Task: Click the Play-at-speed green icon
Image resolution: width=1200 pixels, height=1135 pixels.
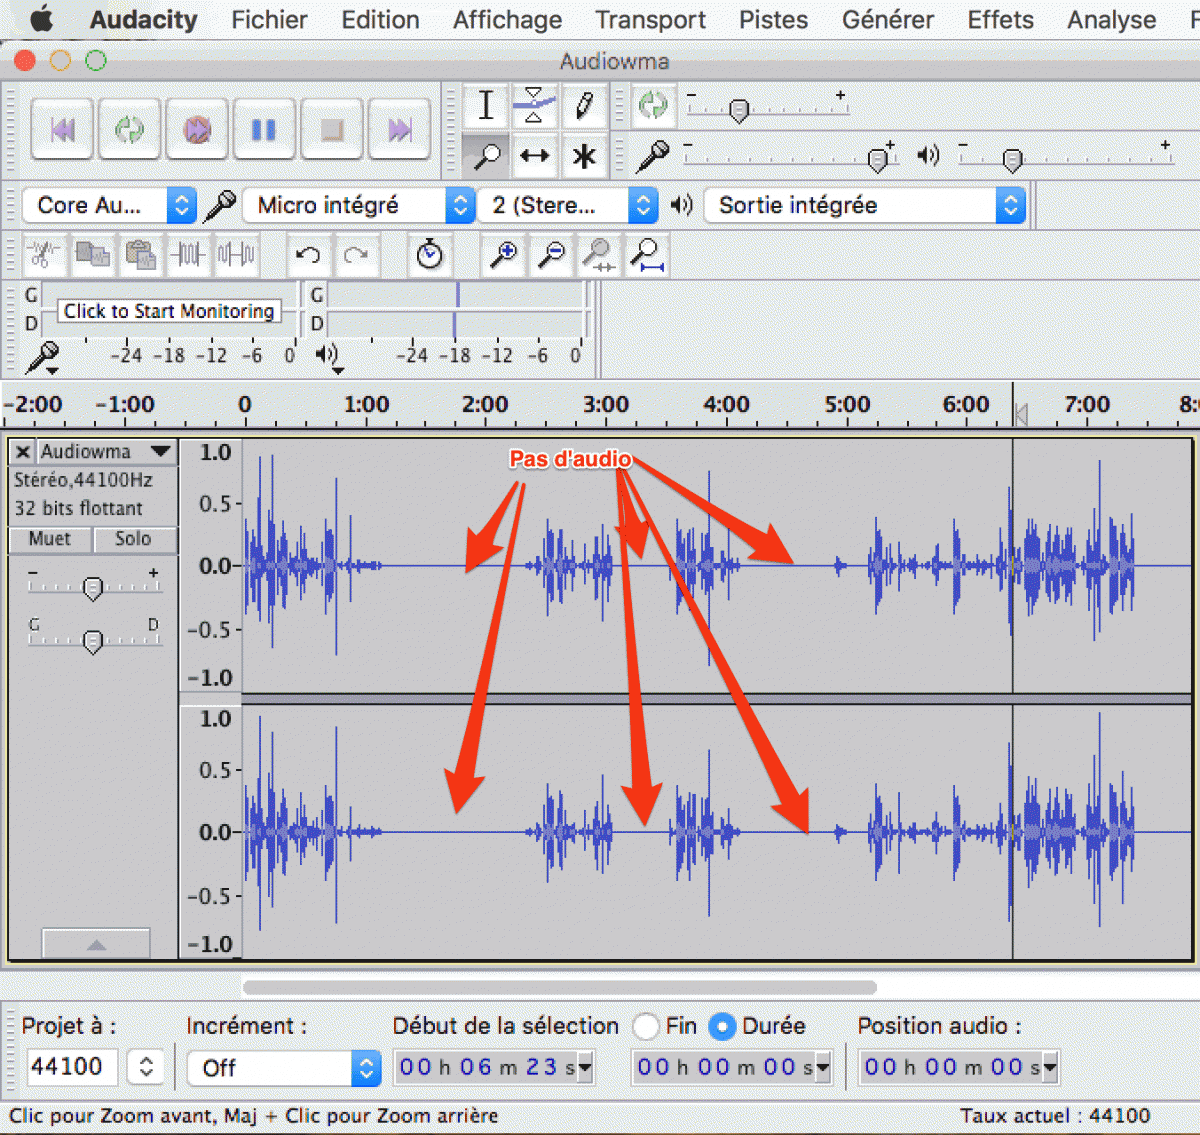Action: [653, 105]
